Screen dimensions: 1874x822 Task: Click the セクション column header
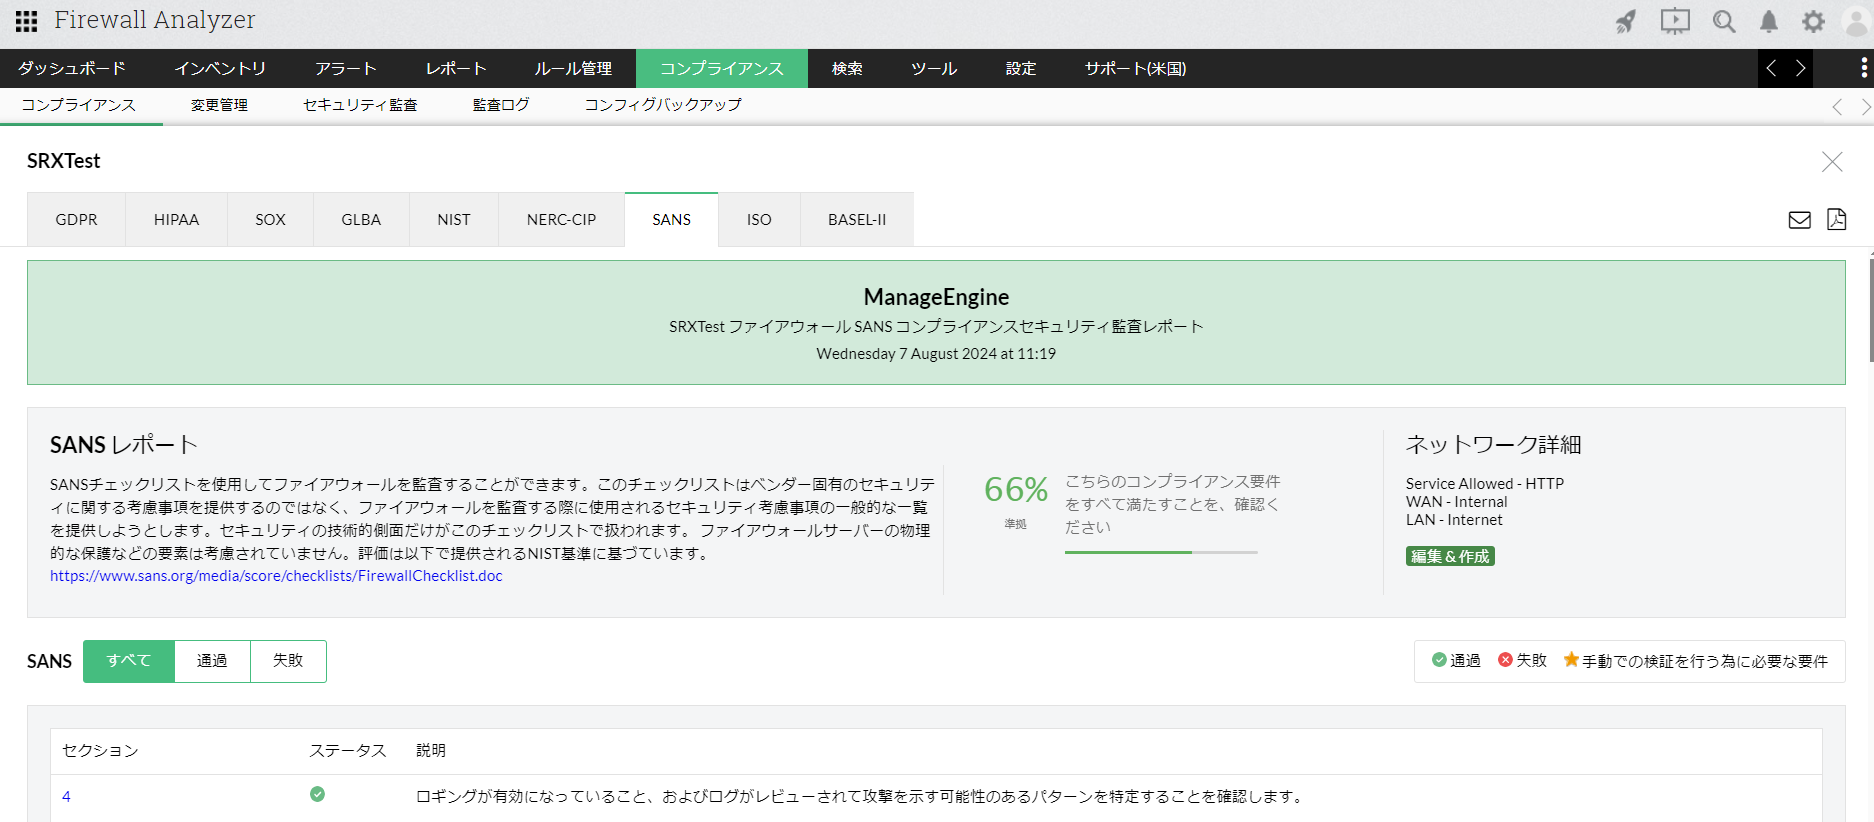click(x=100, y=751)
